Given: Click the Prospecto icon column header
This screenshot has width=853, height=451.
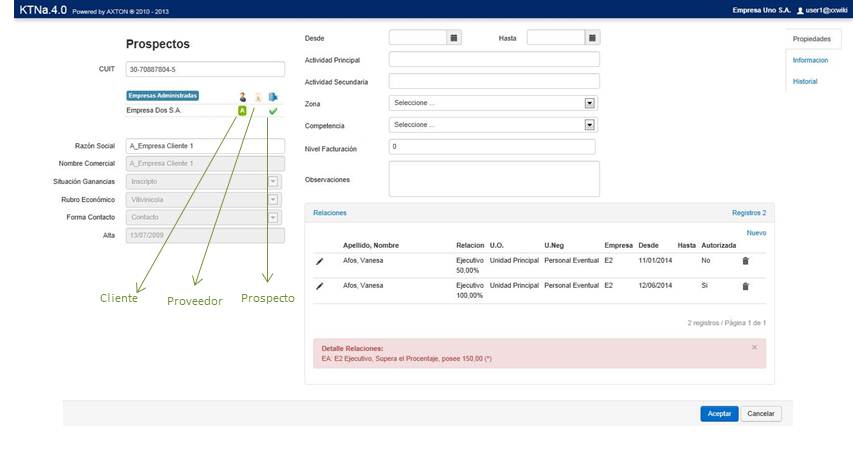Looking at the screenshot, I should [x=273, y=97].
